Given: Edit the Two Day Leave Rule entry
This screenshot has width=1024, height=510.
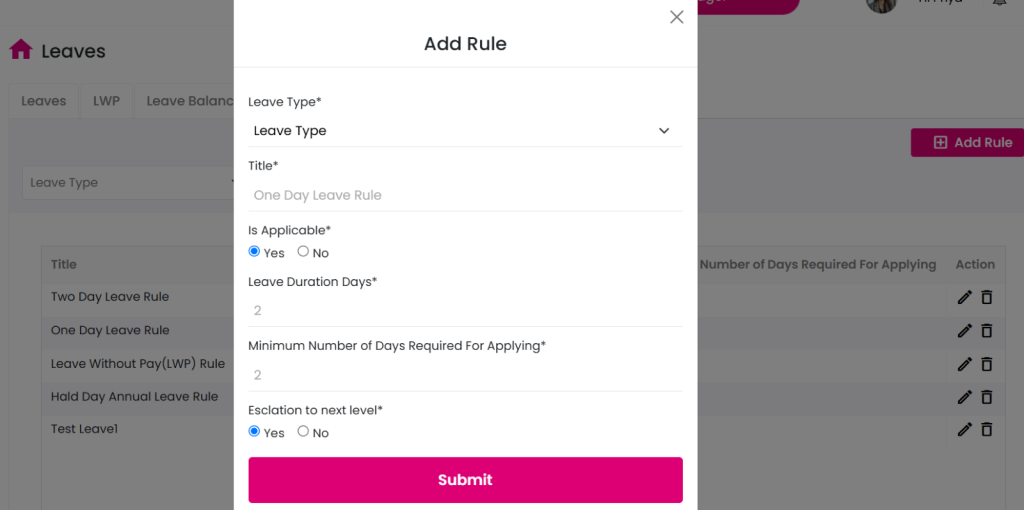Looking at the screenshot, I should [965, 297].
